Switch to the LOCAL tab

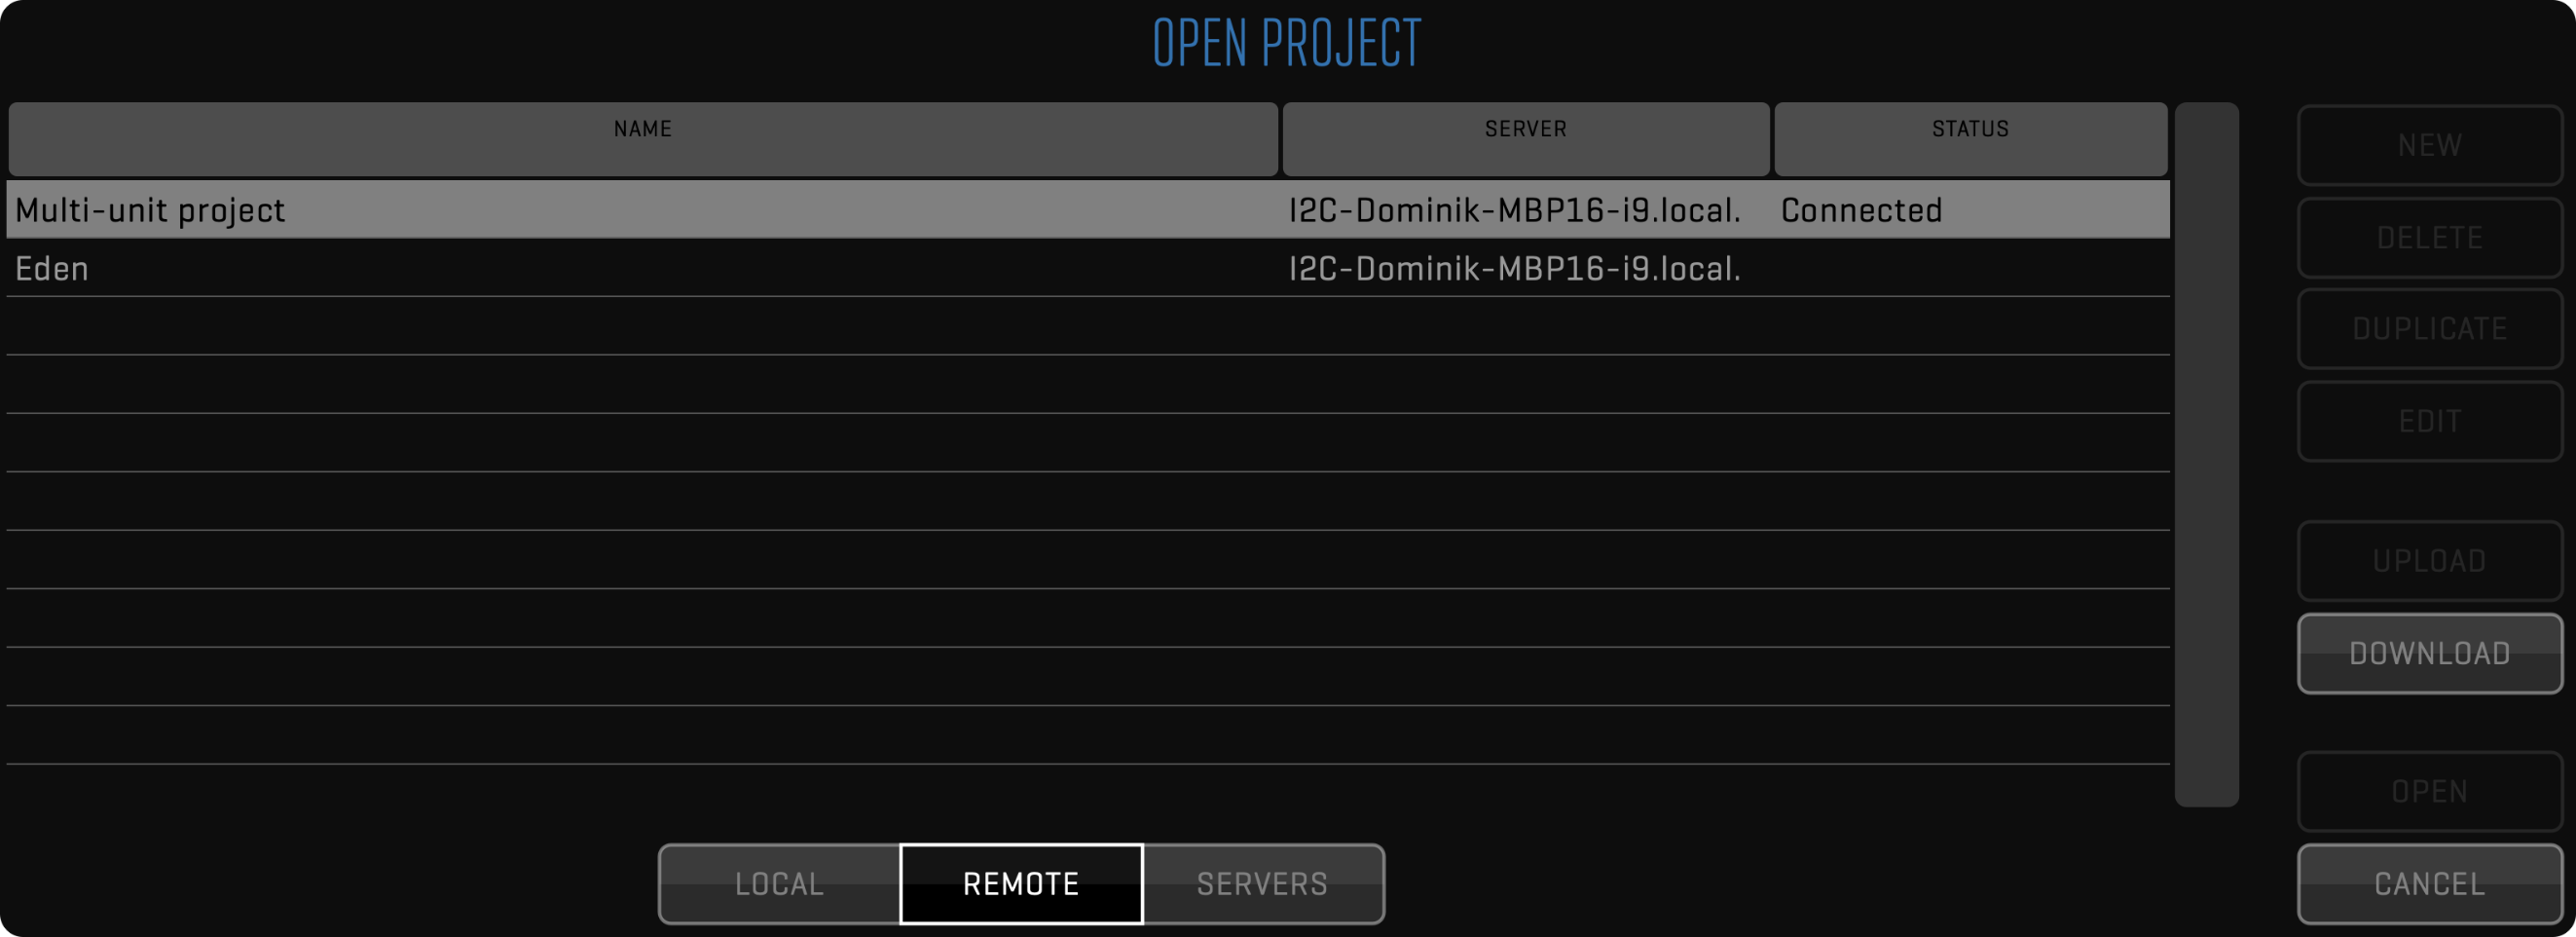point(779,884)
